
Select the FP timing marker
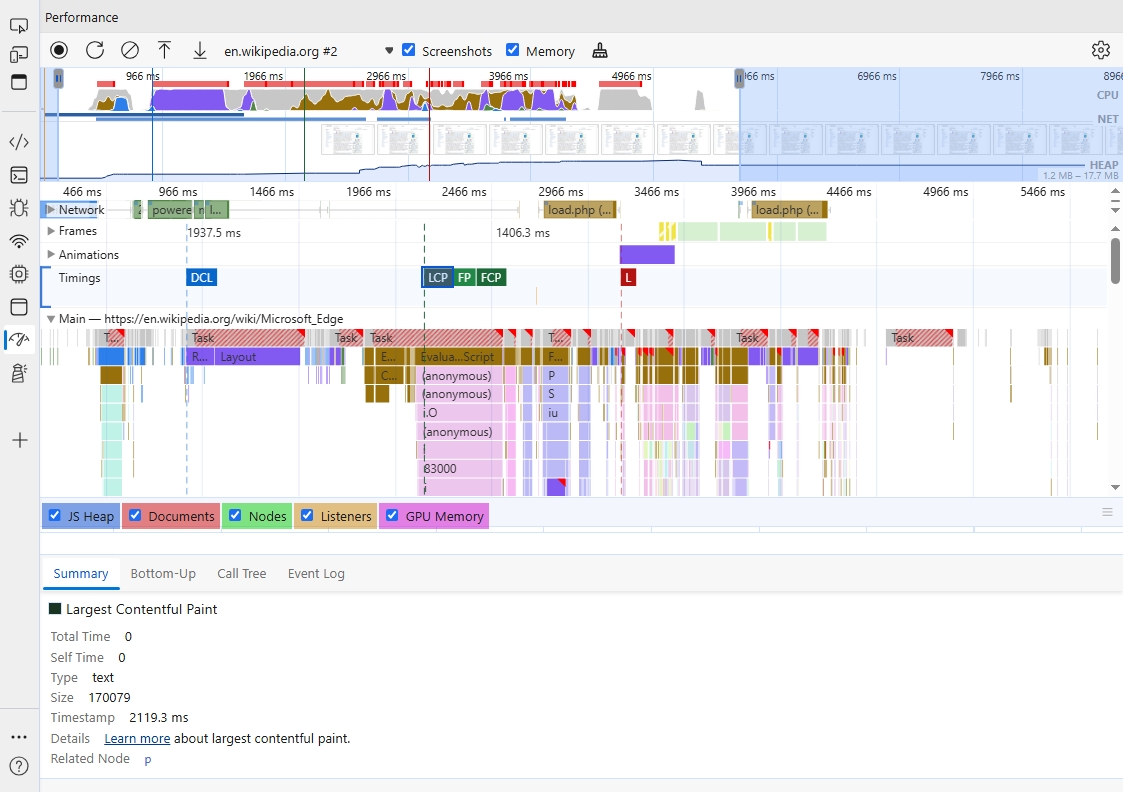[465, 278]
